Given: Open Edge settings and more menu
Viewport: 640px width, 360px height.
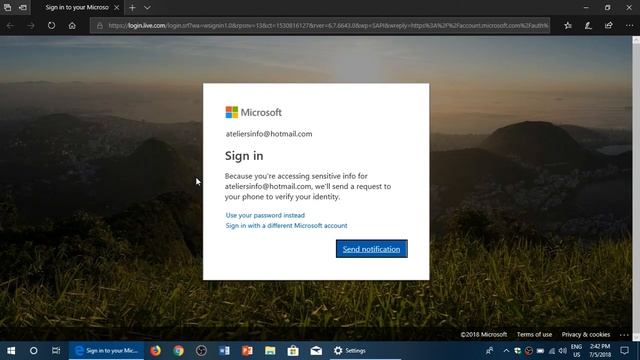Looking at the screenshot, I should pos(629,25).
